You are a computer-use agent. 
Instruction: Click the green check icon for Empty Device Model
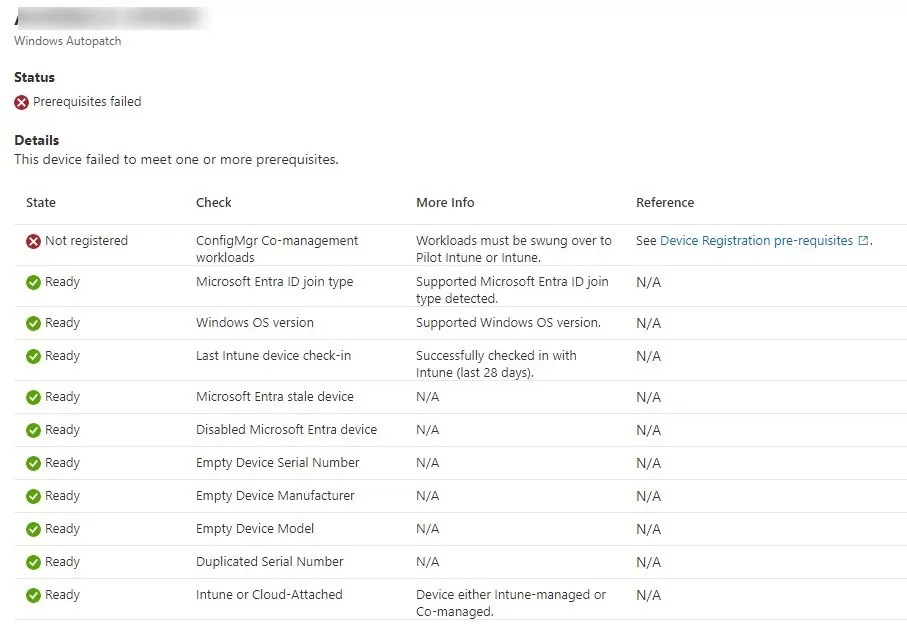(34, 529)
